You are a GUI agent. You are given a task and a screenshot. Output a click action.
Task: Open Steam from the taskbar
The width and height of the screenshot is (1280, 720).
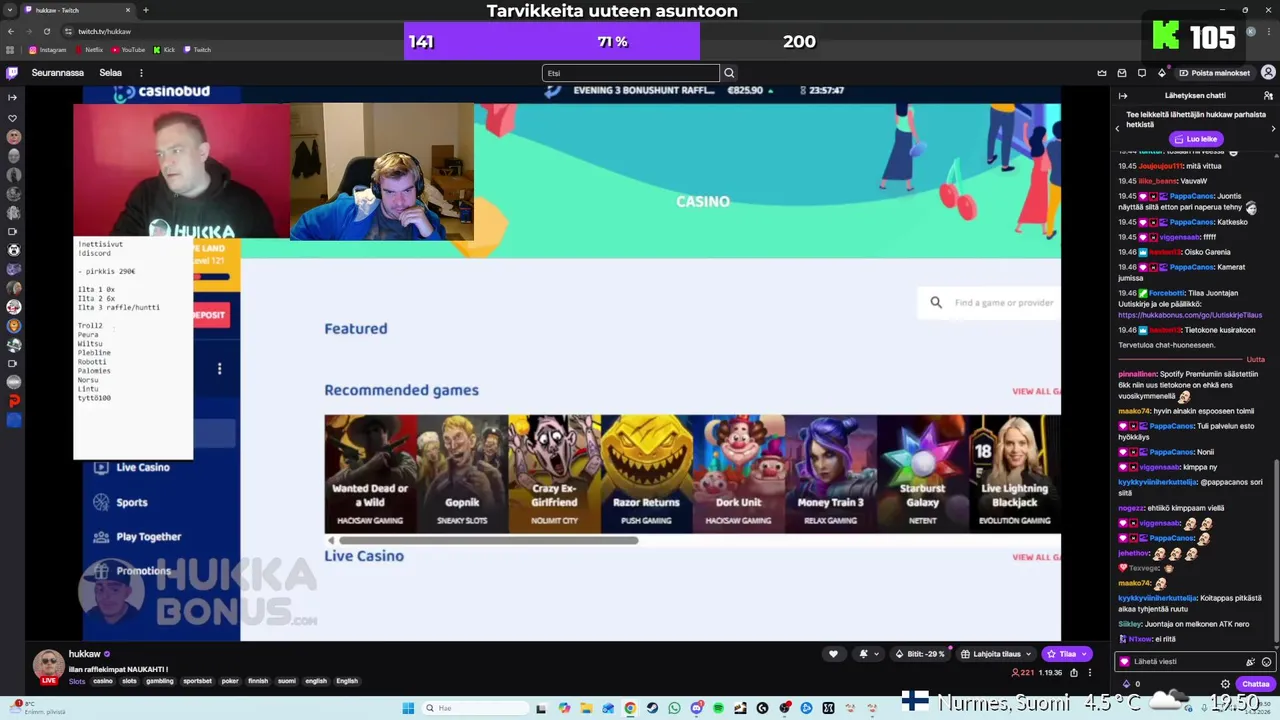point(652,708)
